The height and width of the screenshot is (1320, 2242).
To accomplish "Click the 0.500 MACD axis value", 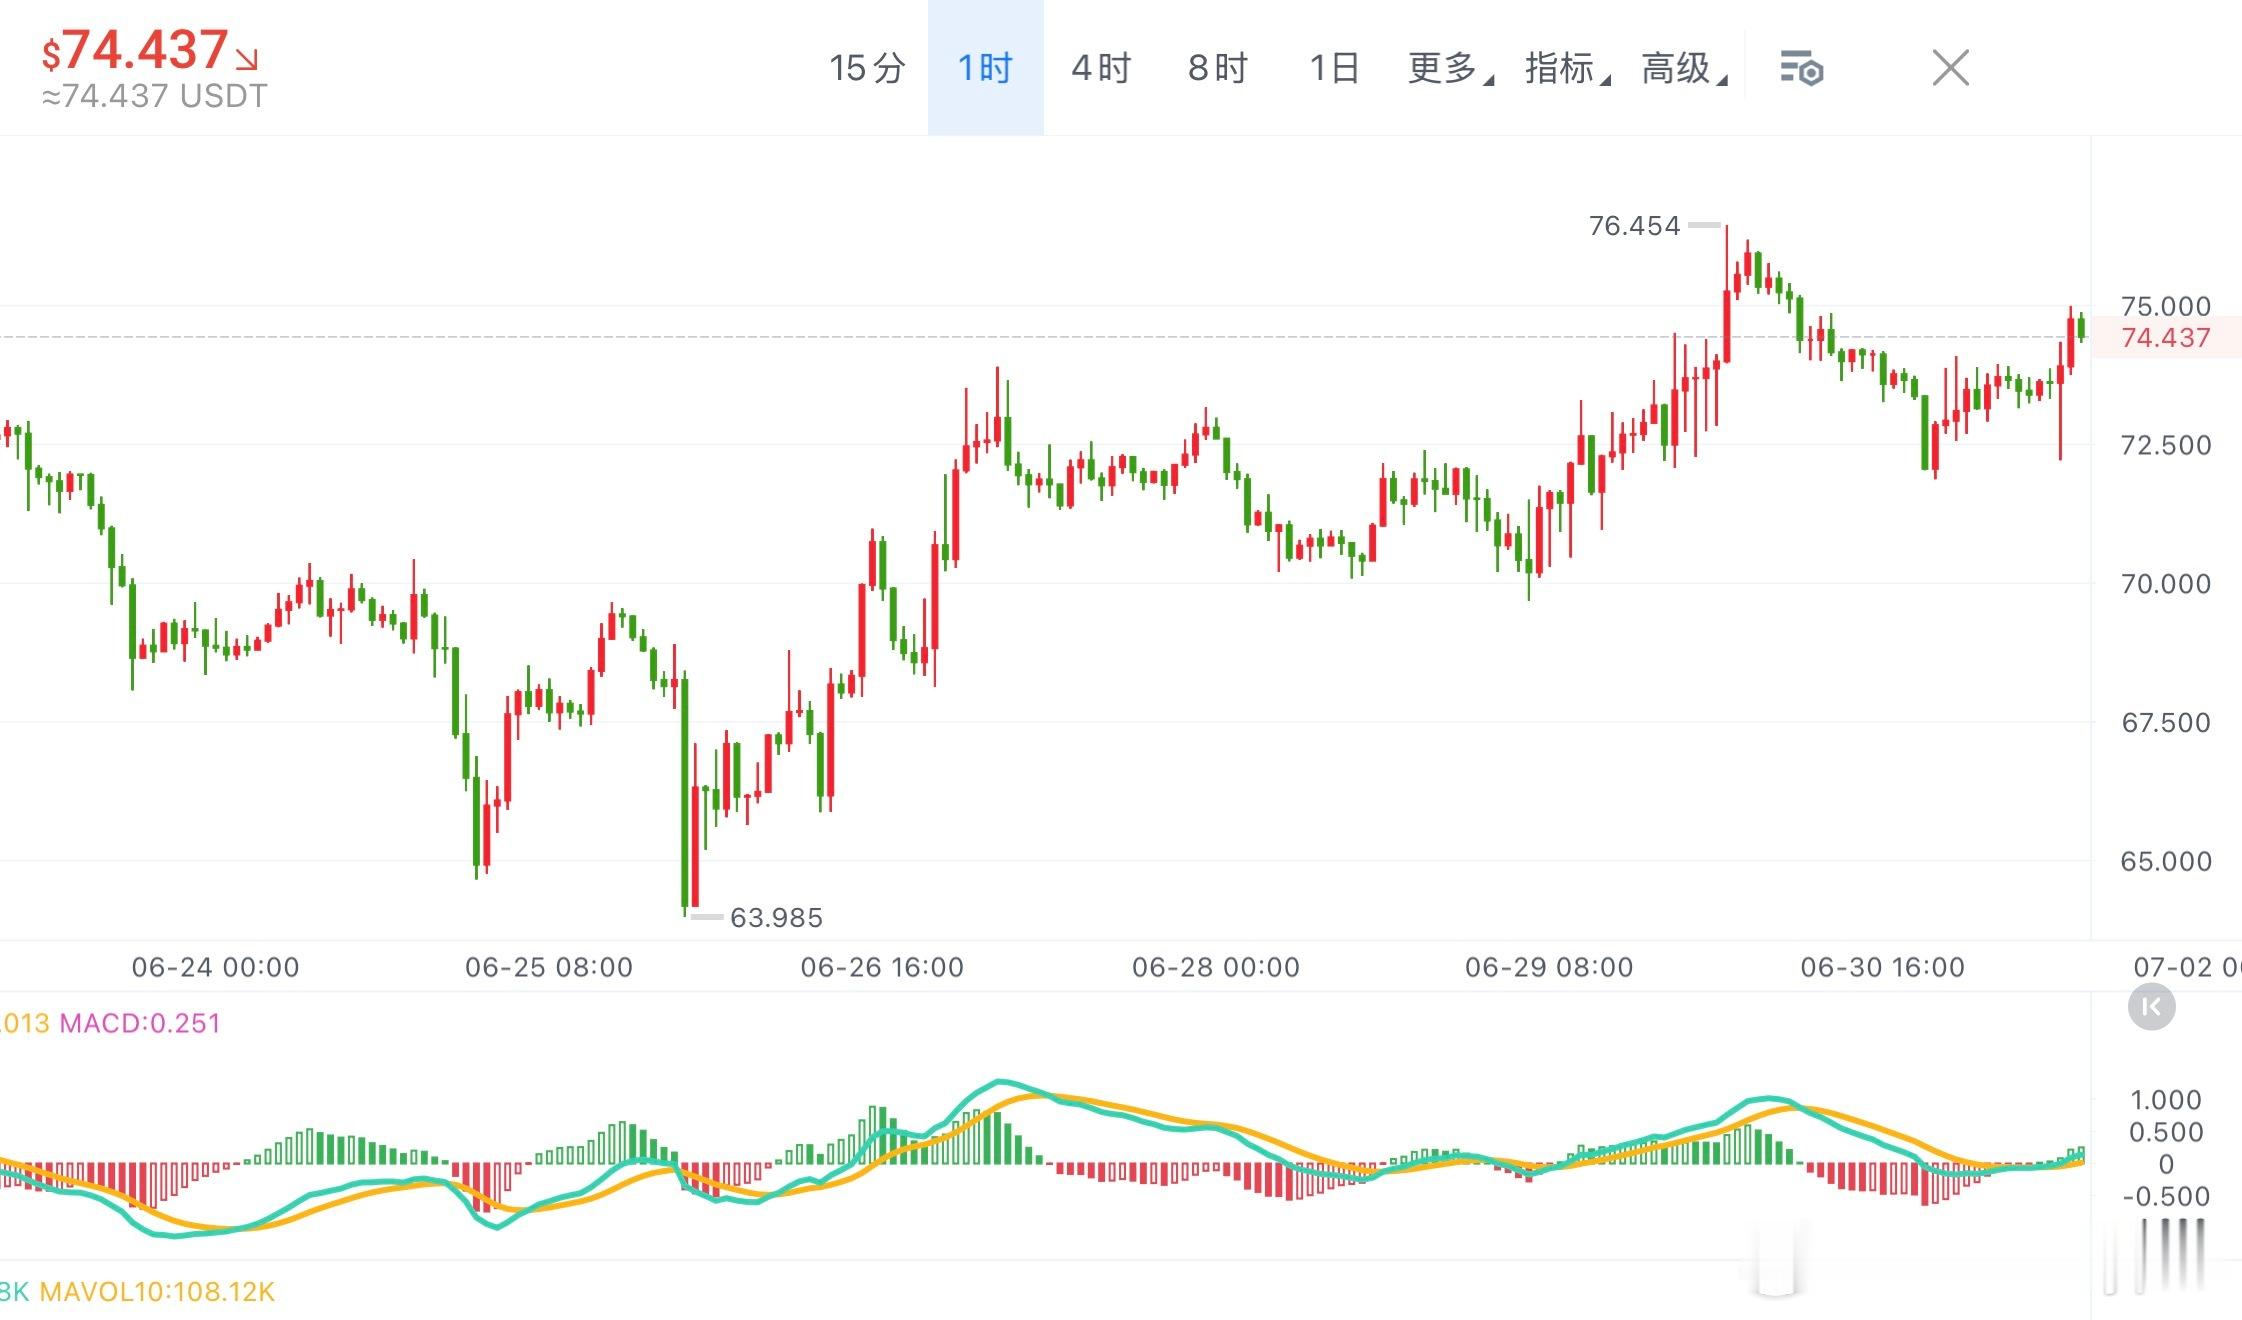I will (x=2166, y=1133).
